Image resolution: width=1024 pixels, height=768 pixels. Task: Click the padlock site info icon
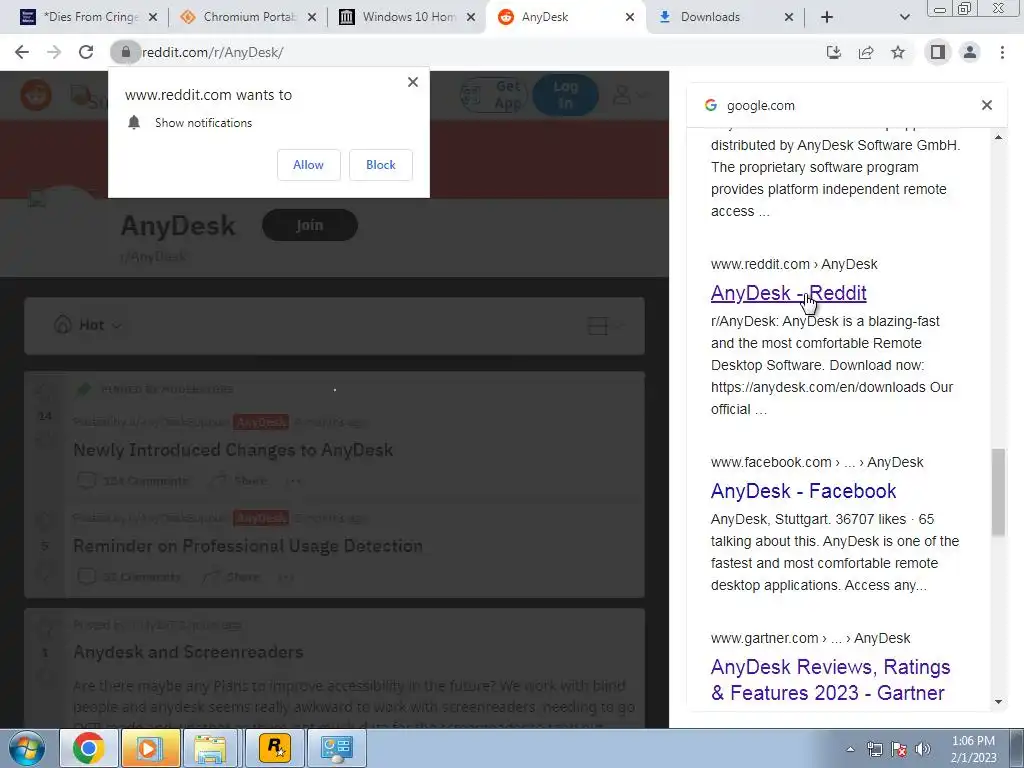point(125,52)
